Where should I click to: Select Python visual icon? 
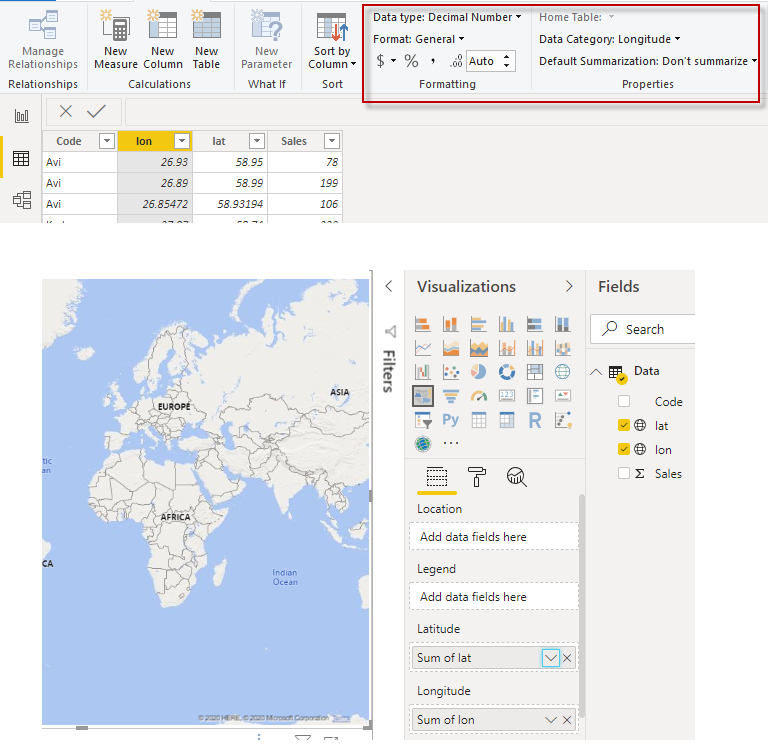(x=451, y=420)
